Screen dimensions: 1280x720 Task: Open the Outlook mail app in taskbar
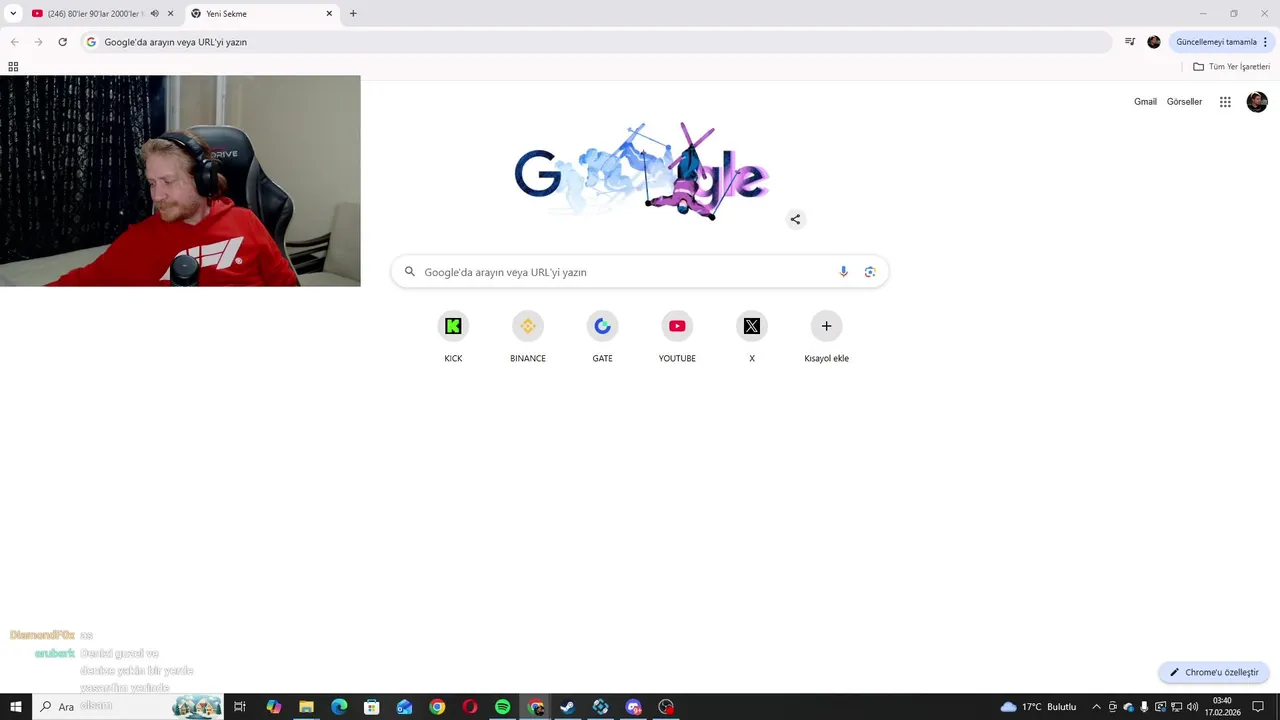404,707
